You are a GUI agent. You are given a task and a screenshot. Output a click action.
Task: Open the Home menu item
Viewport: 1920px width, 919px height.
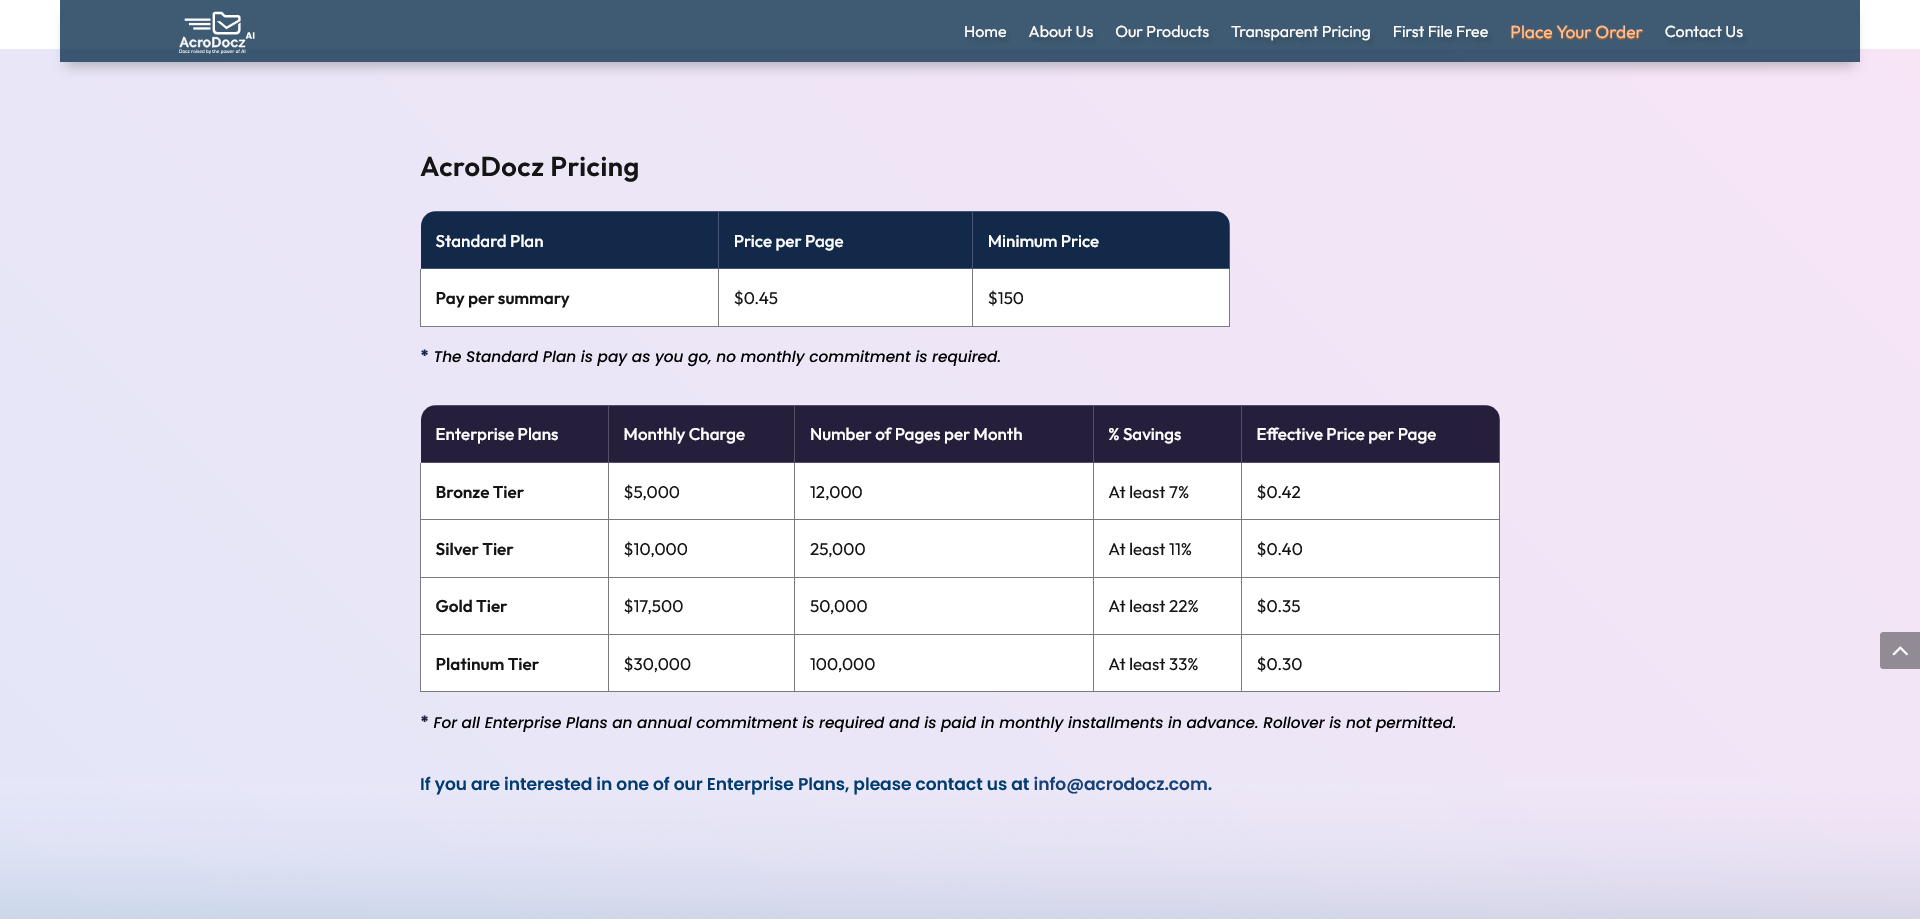pyautogui.click(x=985, y=32)
